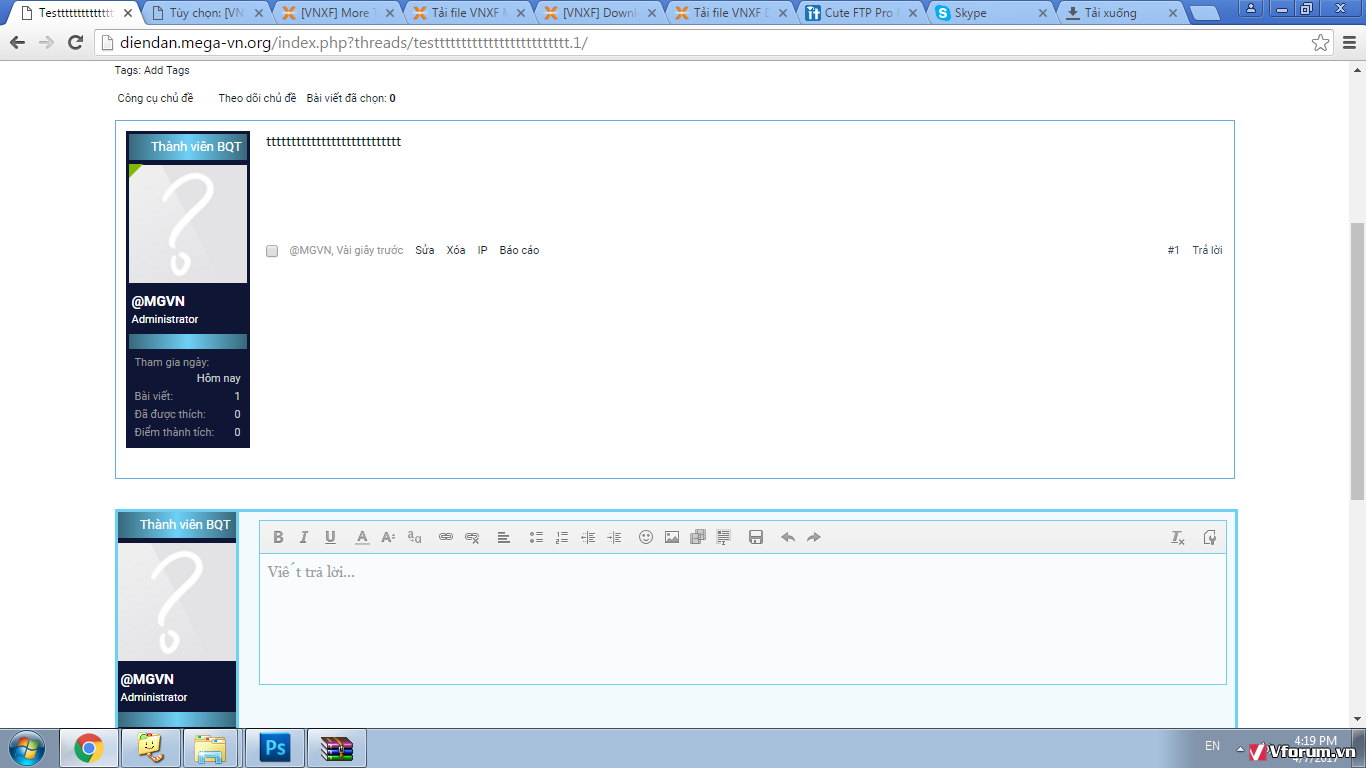Click the Sửa link on the post
Screen dimensions: 1366x768
point(425,250)
